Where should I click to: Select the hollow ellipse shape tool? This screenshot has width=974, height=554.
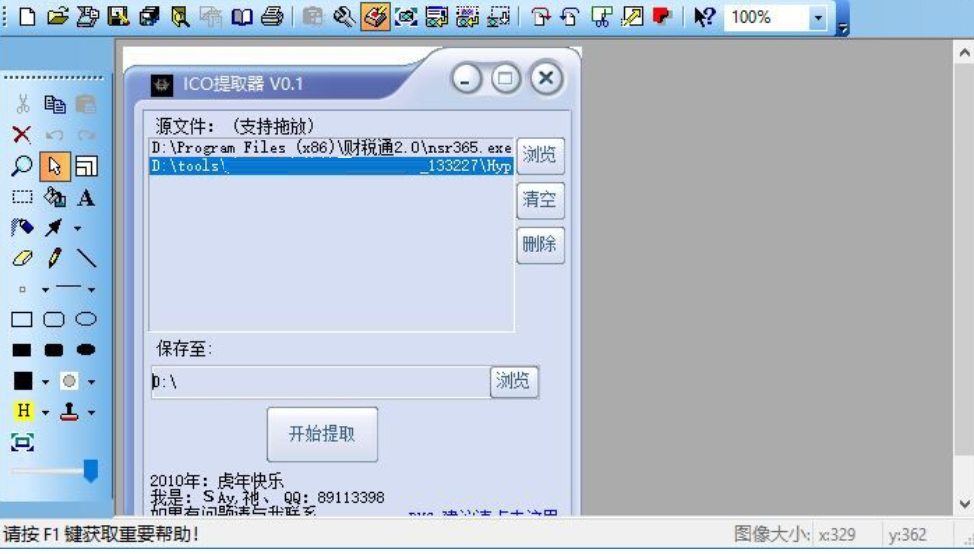click(x=86, y=319)
